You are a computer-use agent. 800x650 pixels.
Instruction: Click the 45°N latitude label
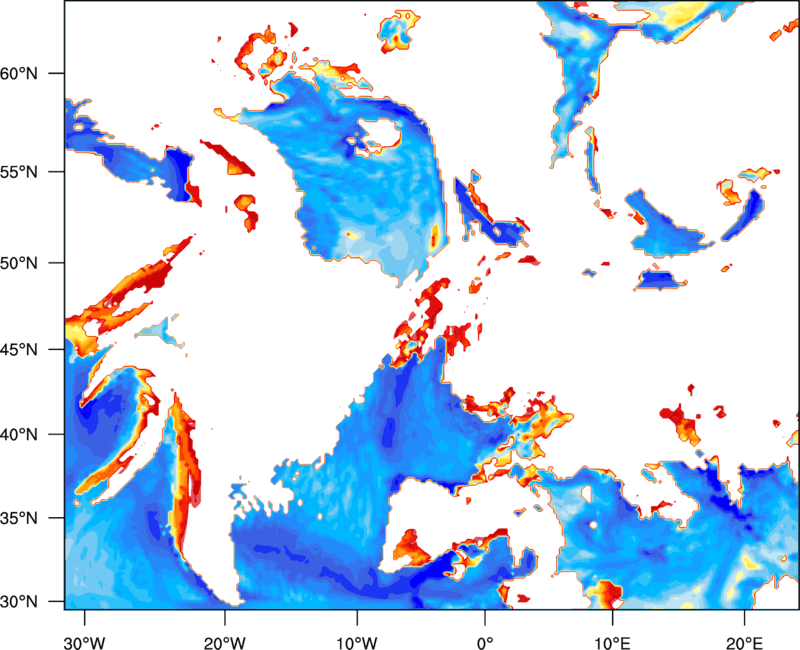[x=19, y=350]
